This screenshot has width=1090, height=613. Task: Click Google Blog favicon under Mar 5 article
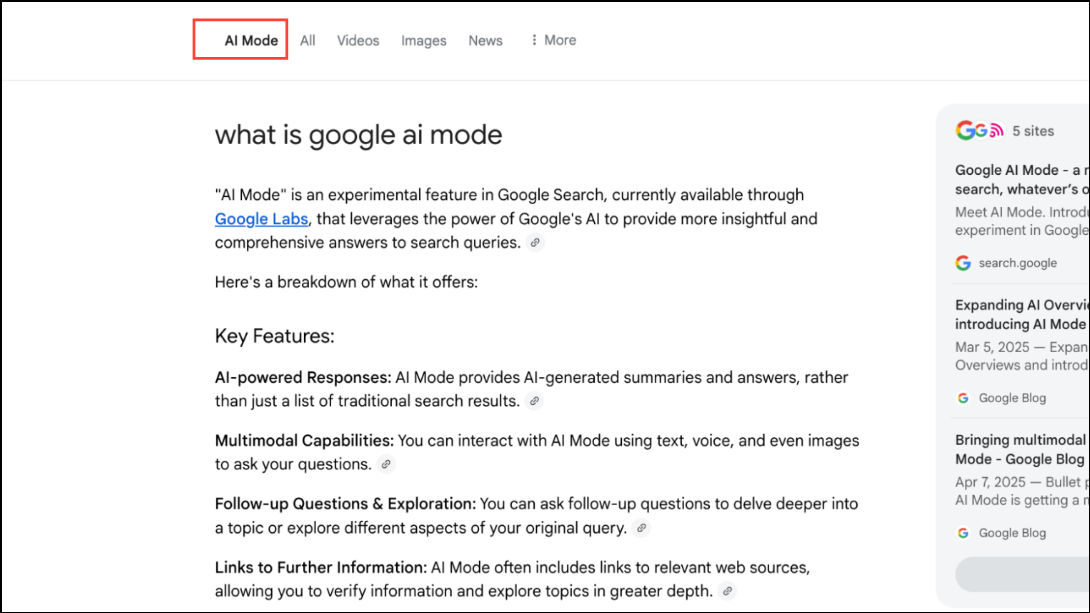click(963, 398)
